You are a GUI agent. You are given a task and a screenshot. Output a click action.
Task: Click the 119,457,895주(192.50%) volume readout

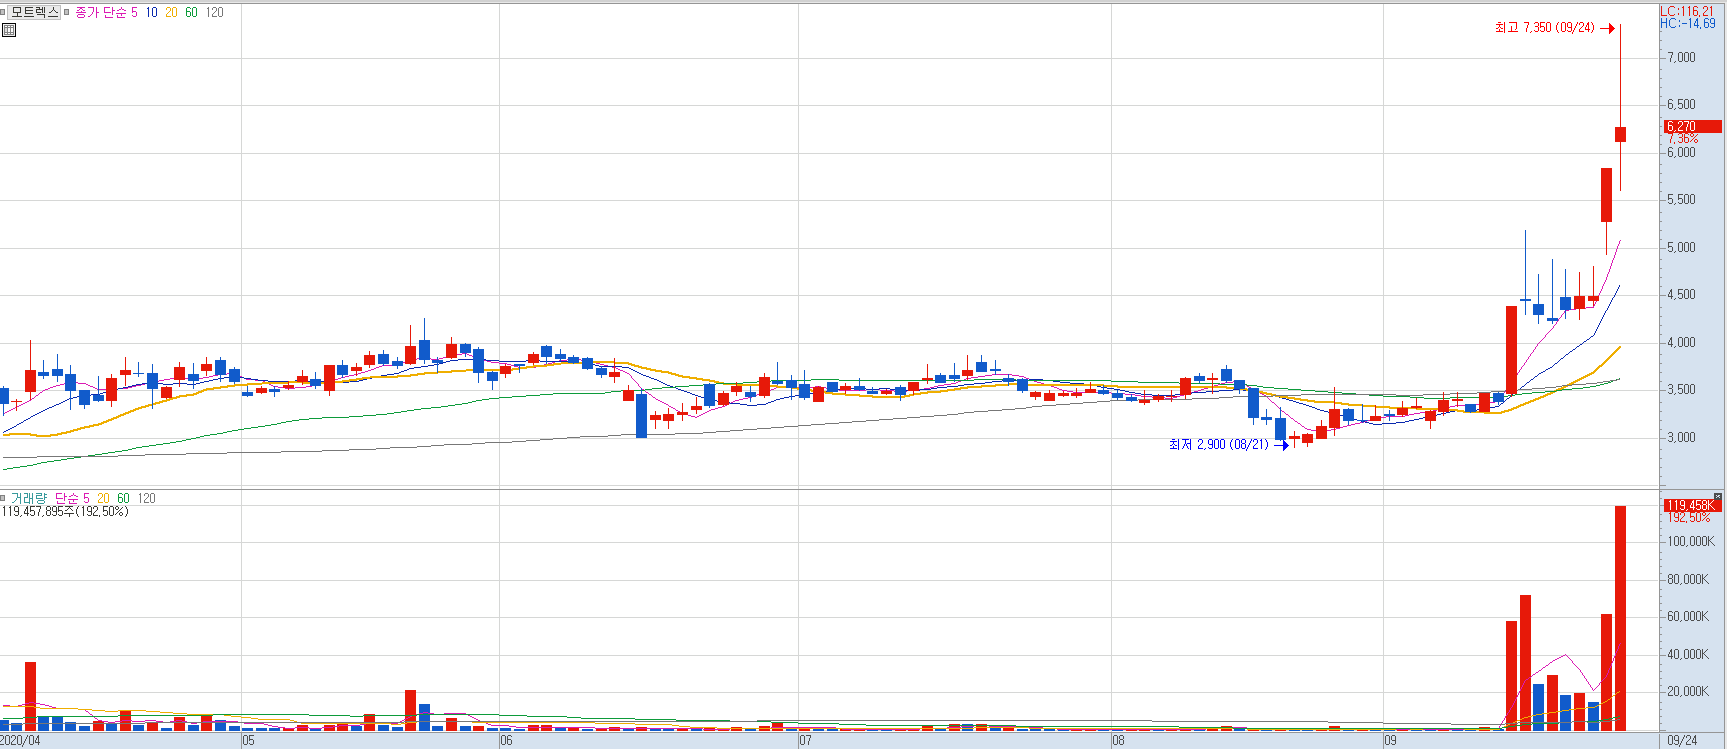point(65,512)
